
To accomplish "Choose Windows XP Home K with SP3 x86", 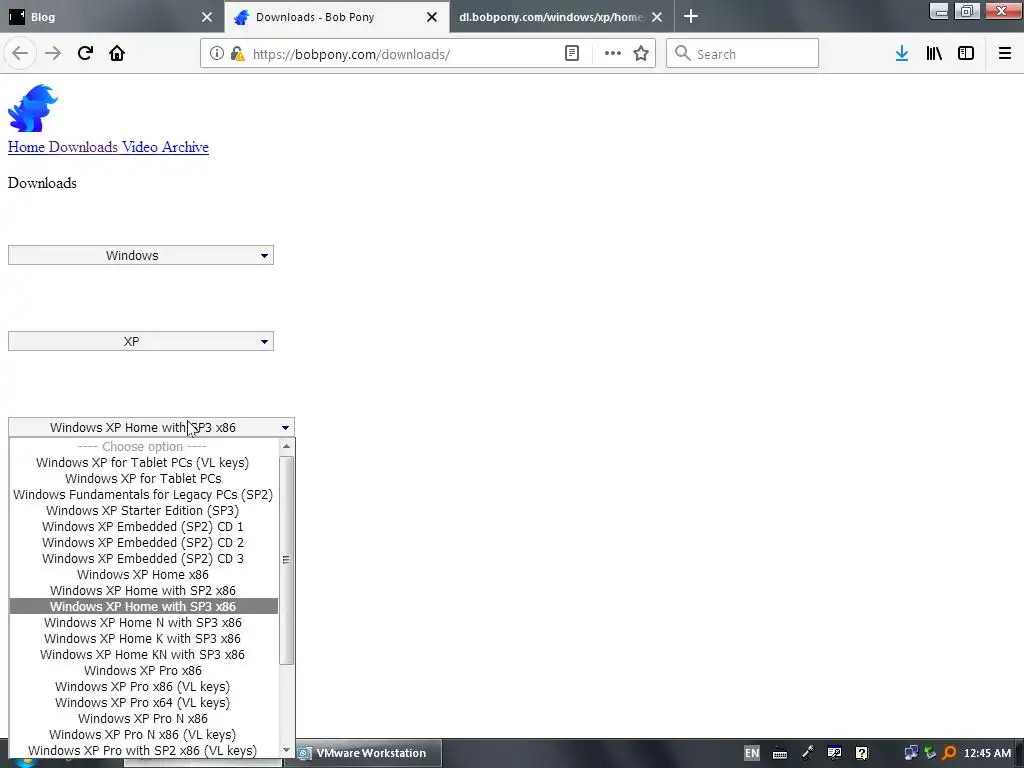I will coord(143,639).
